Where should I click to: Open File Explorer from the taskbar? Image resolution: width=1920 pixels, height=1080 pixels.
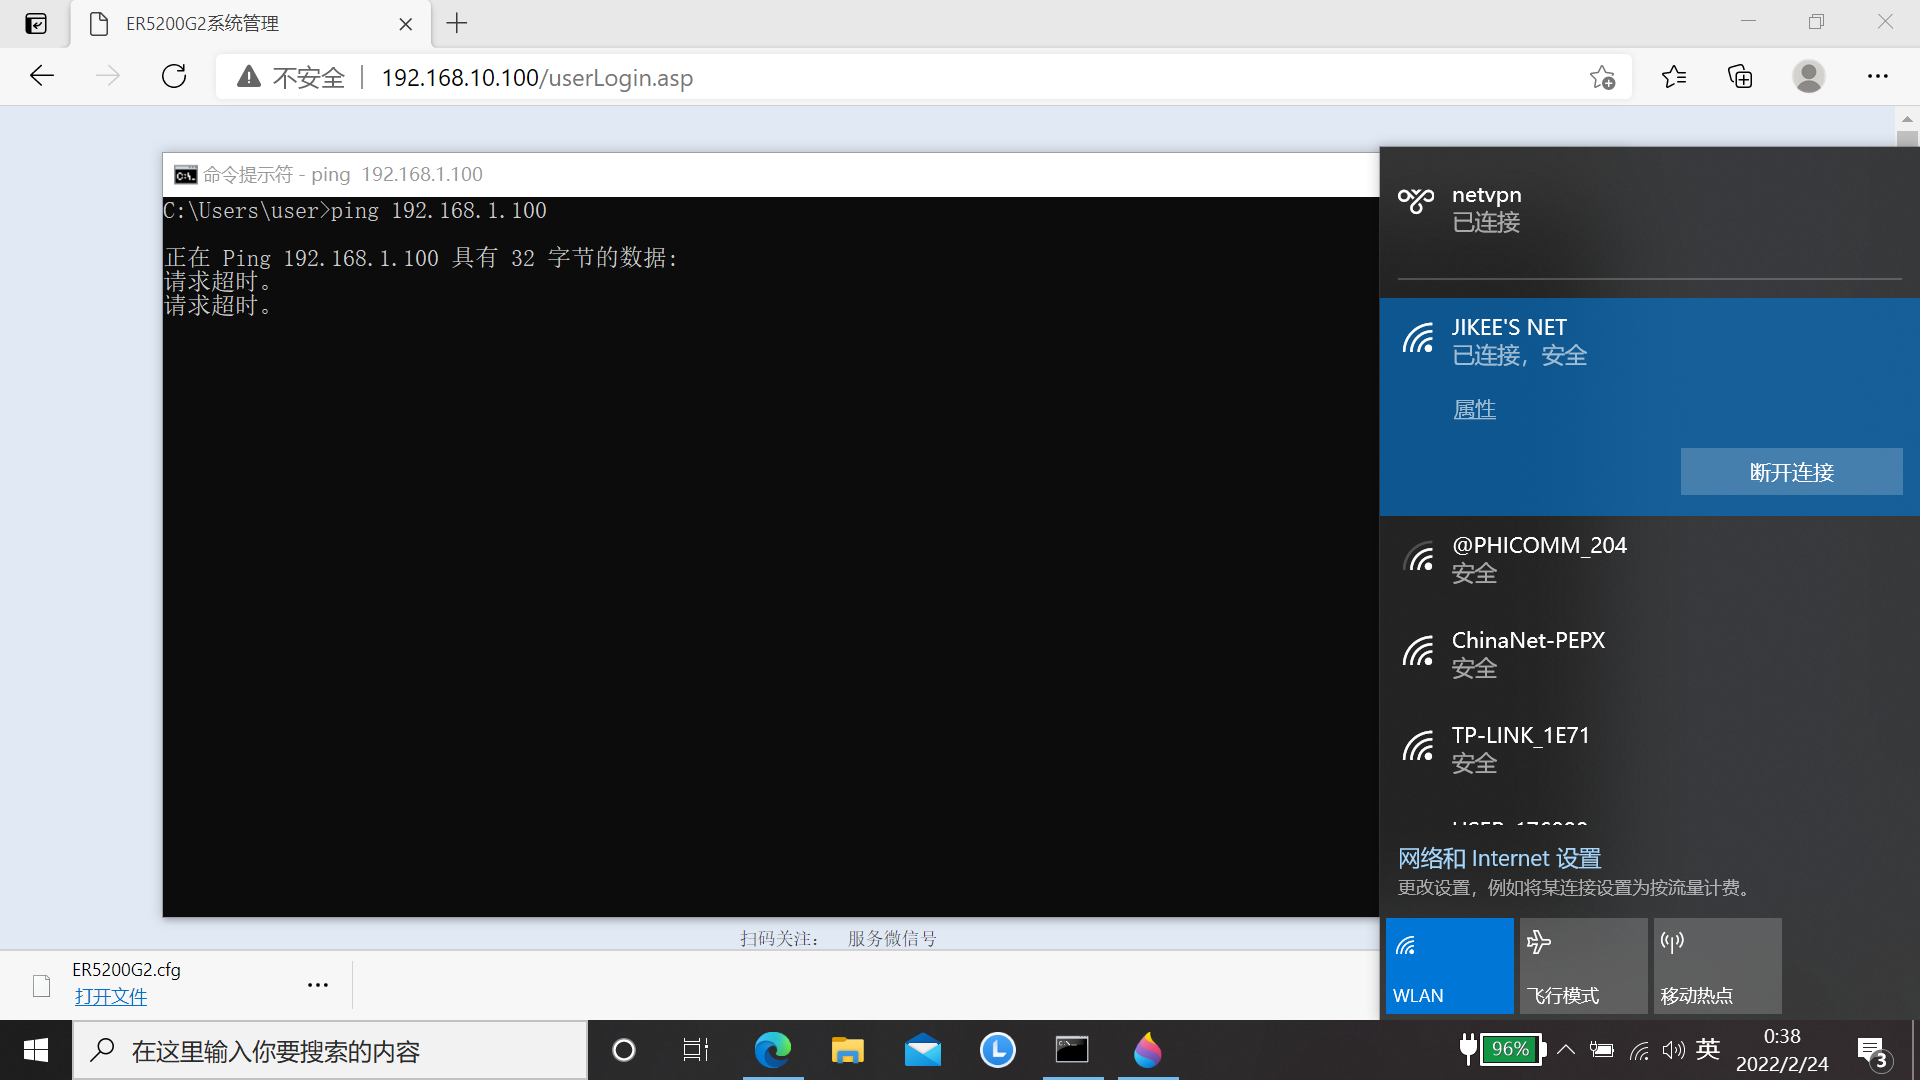847,1050
